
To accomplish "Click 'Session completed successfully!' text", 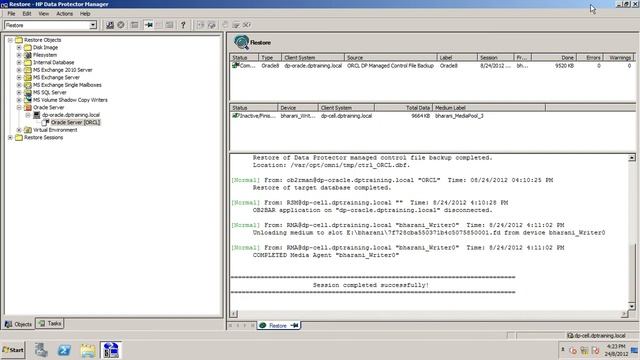I will 371,285.
